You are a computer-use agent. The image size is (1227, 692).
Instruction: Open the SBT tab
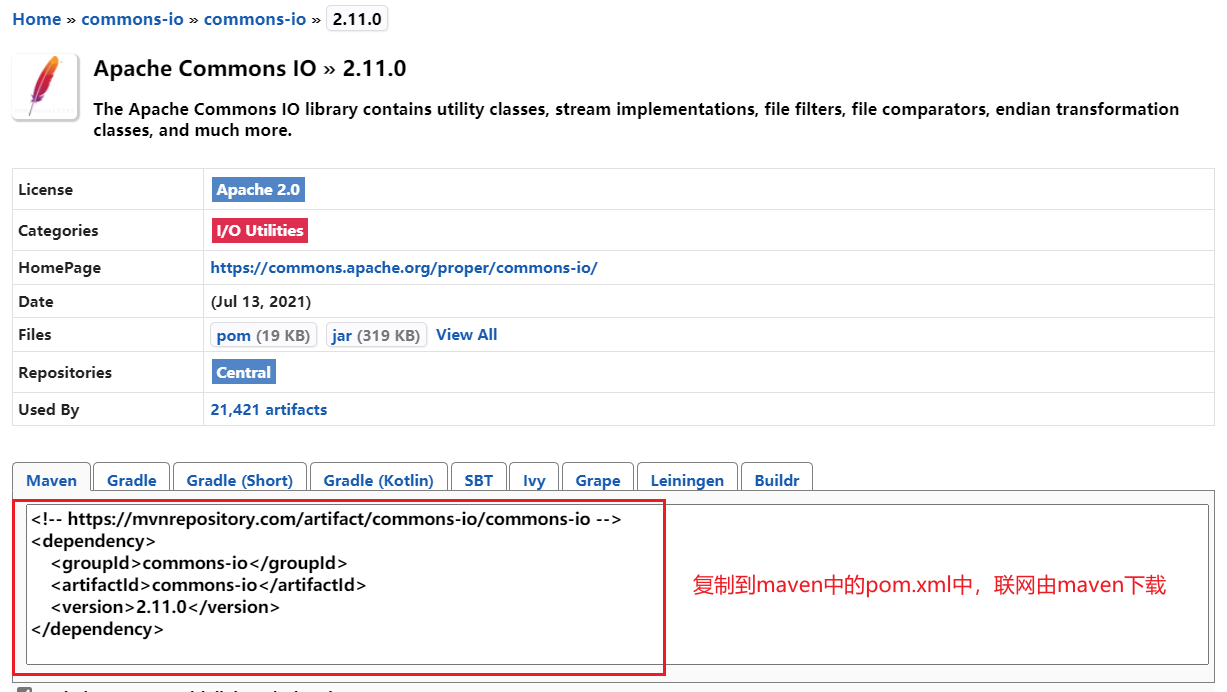478,480
